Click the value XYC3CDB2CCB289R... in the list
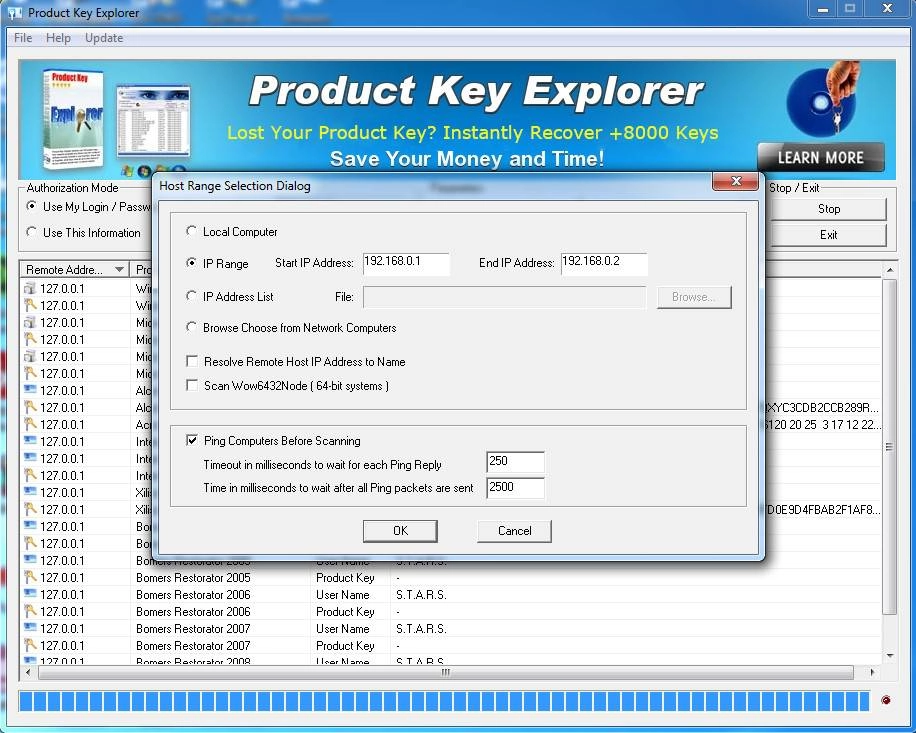 click(x=822, y=408)
